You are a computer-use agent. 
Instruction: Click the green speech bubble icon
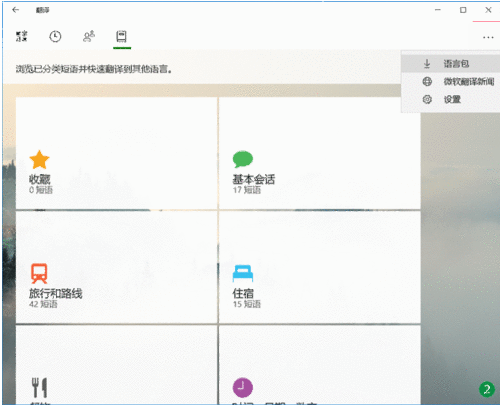(243, 159)
